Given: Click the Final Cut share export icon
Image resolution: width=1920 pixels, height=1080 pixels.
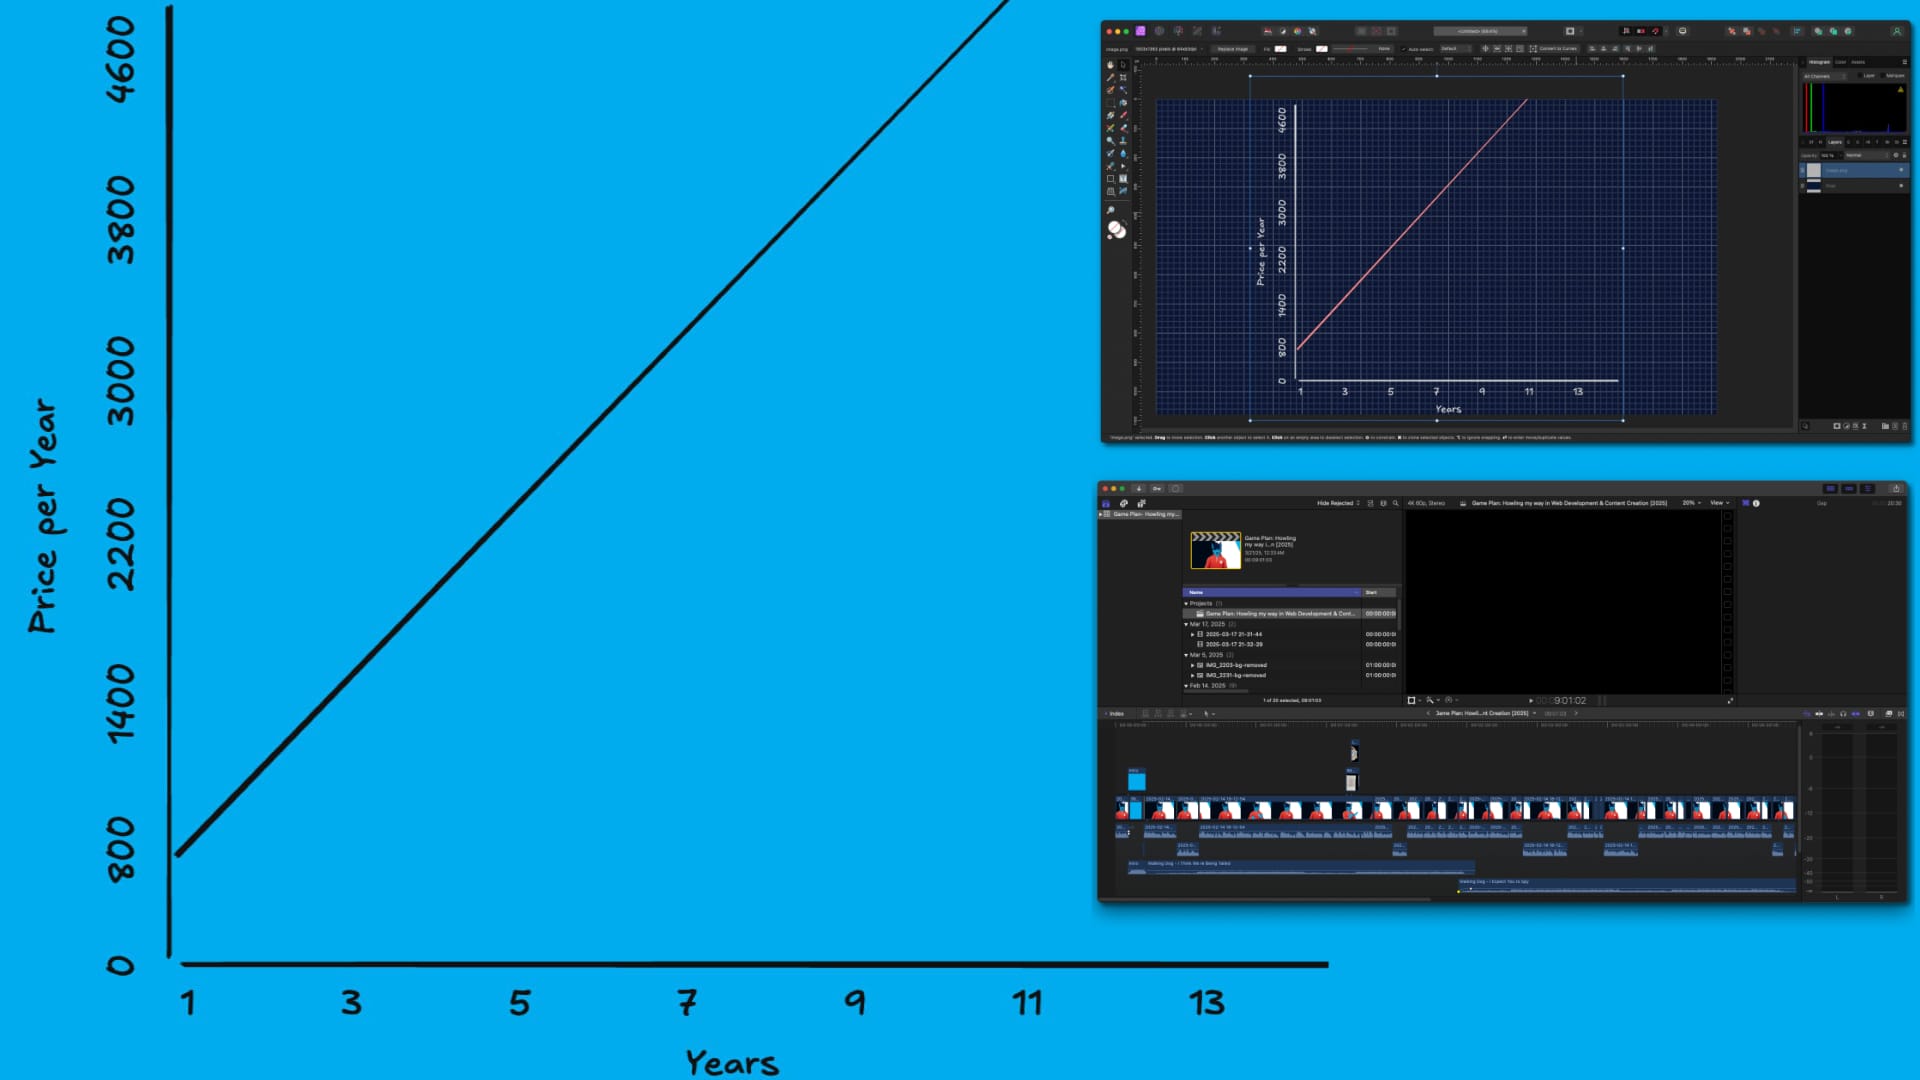Looking at the screenshot, I should point(1895,489).
